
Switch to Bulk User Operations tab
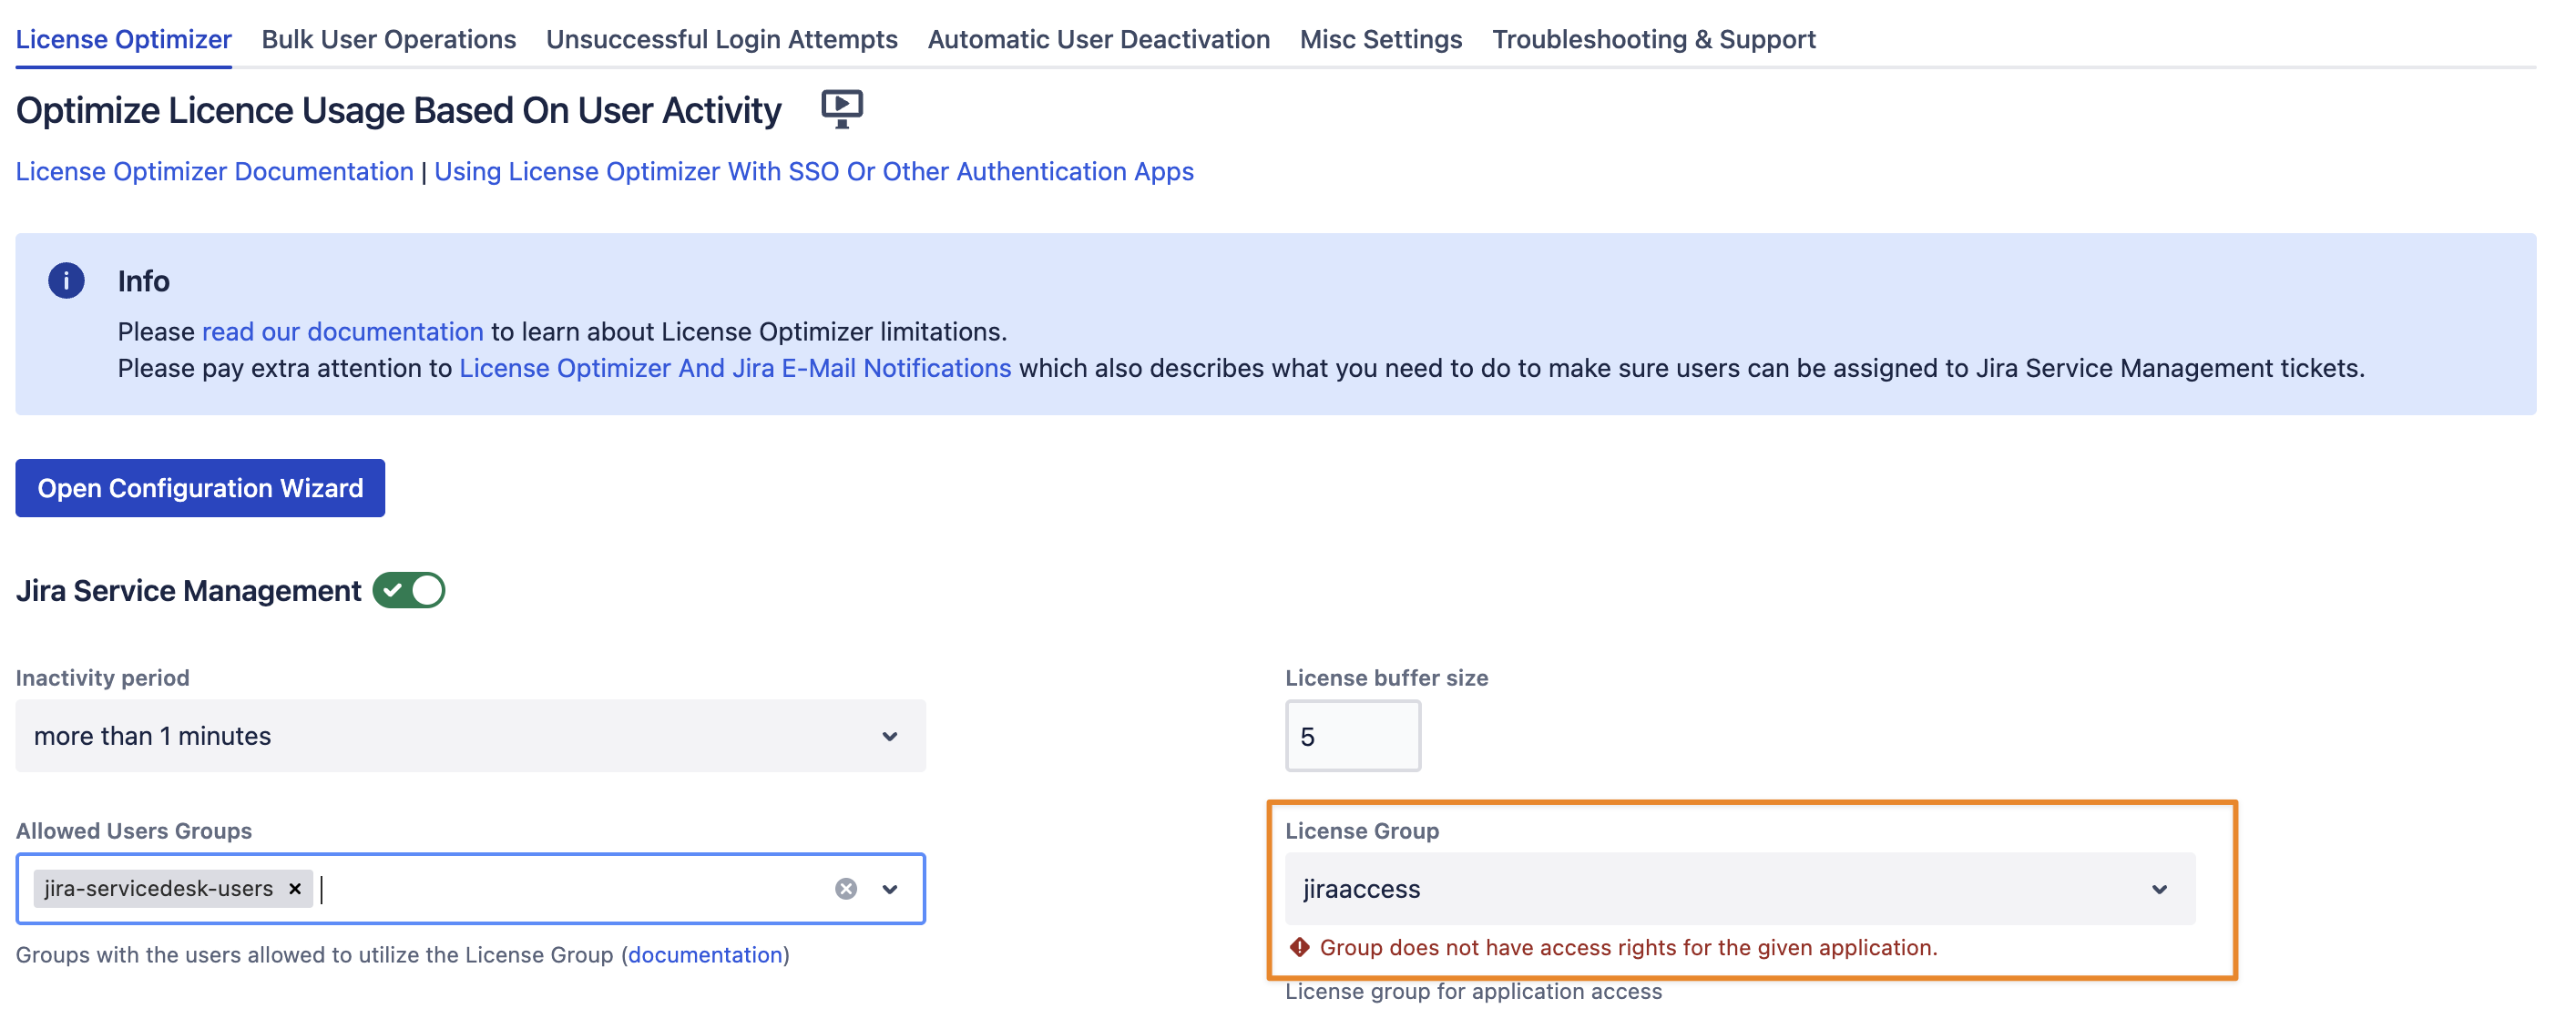(388, 39)
